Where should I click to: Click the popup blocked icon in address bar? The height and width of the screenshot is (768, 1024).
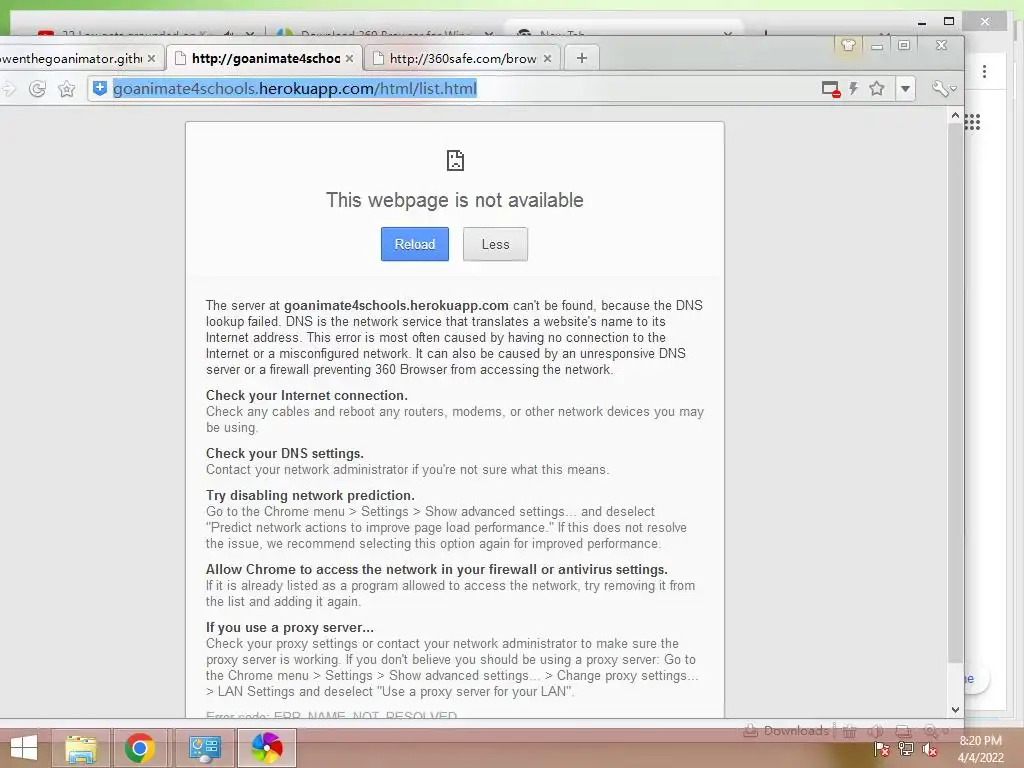point(831,89)
